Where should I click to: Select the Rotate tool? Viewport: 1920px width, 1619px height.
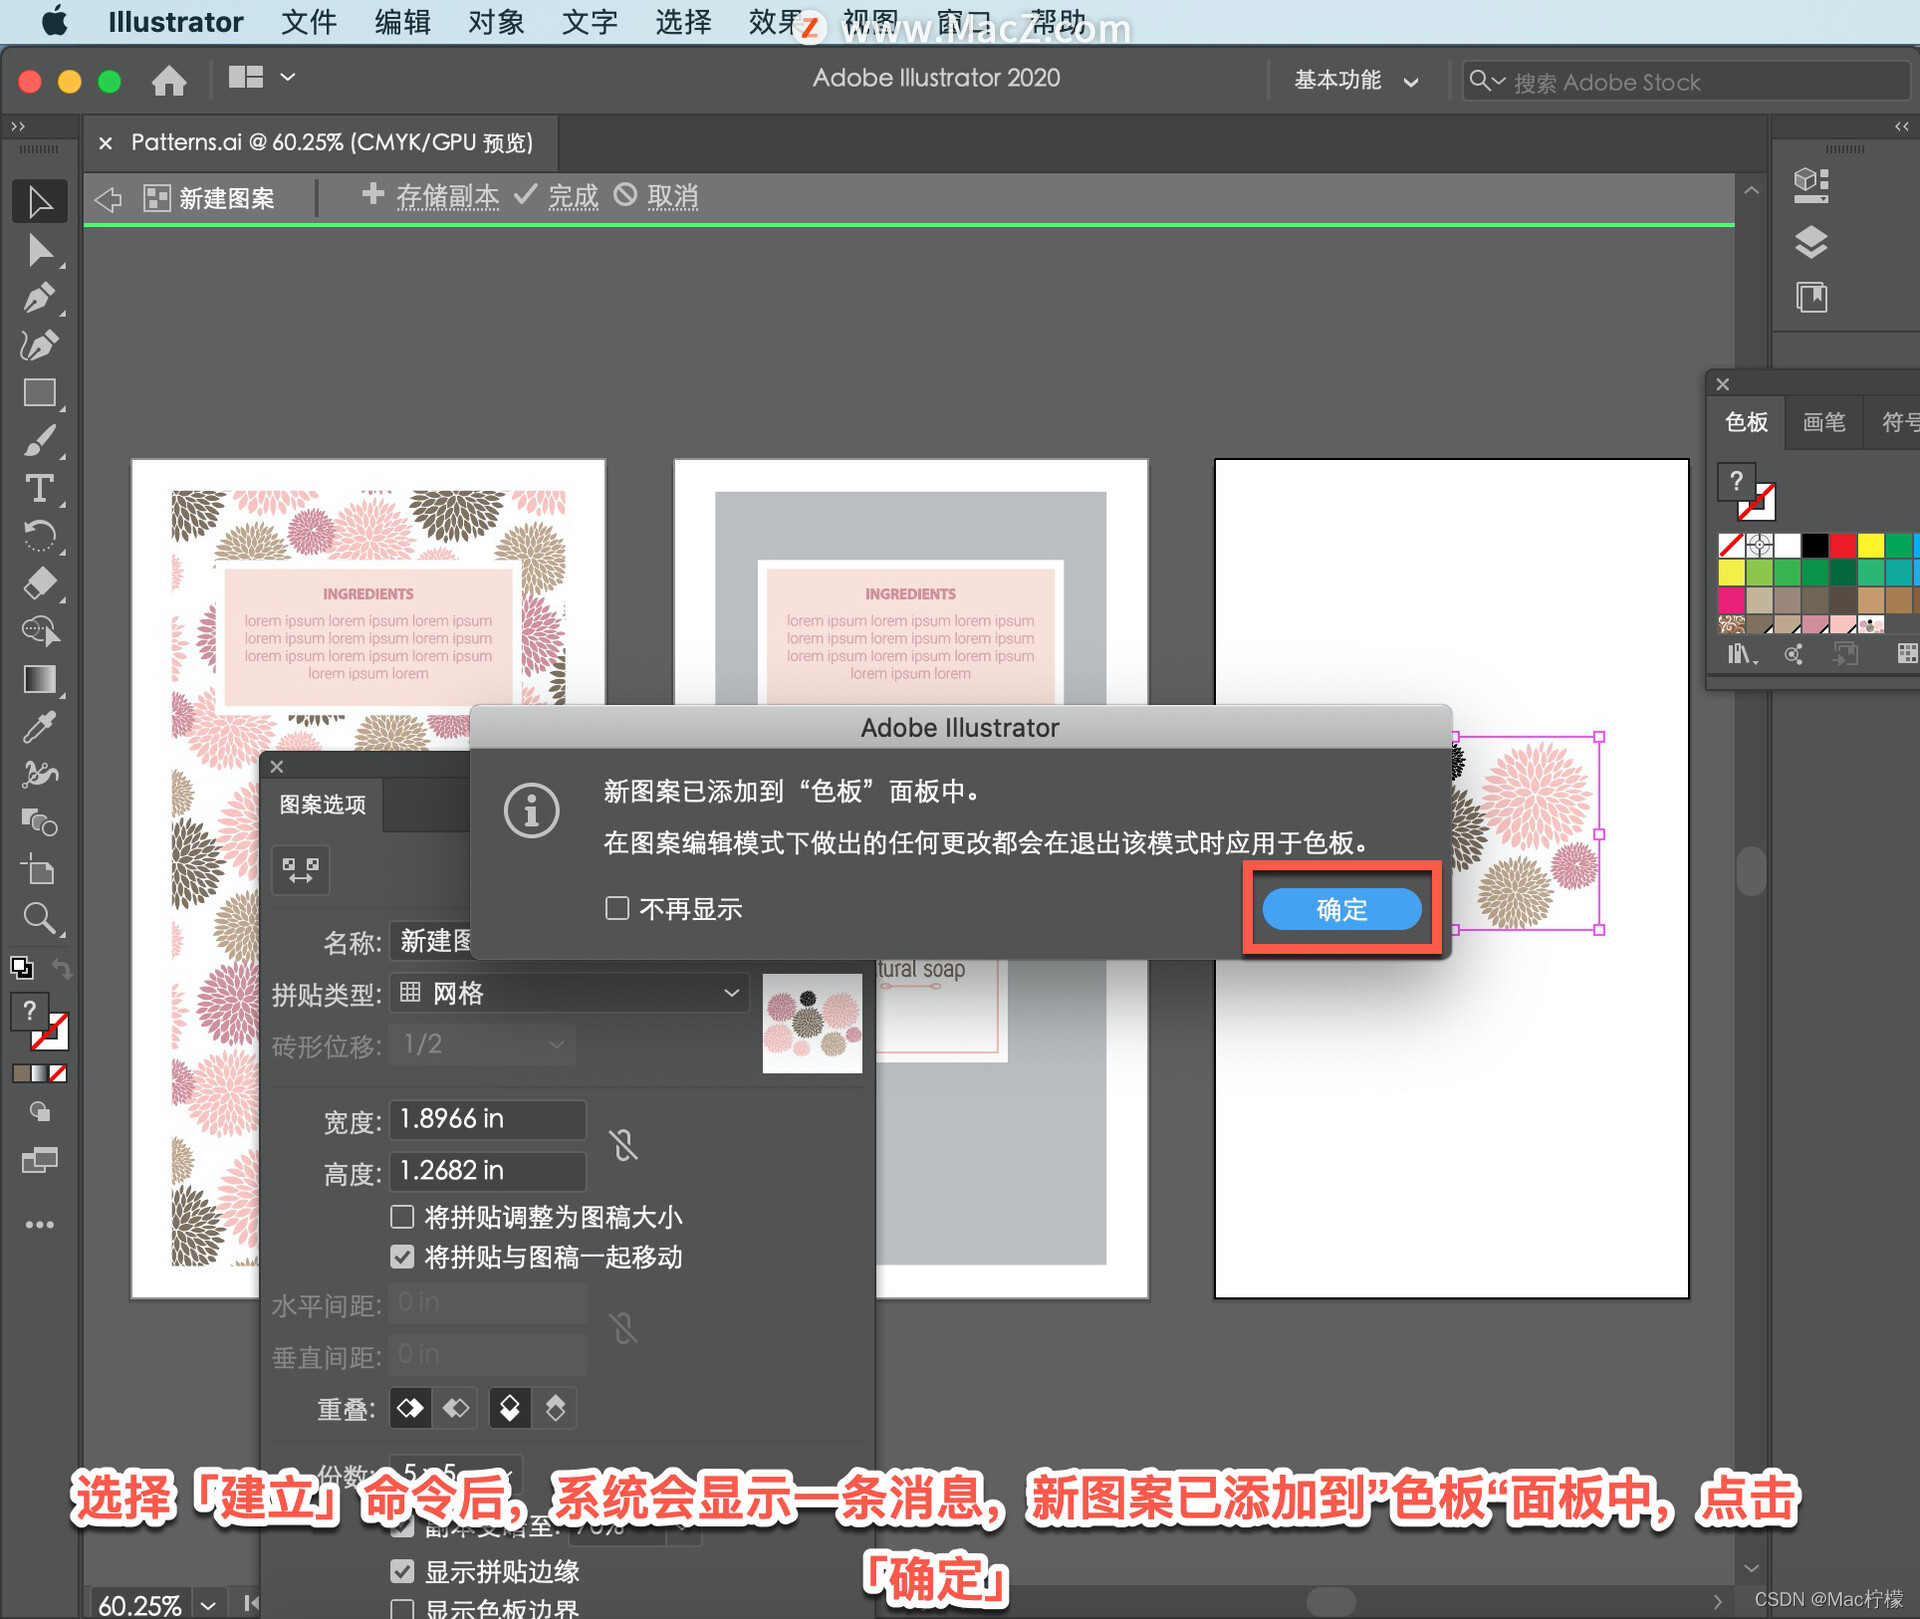(x=40, y=536)
